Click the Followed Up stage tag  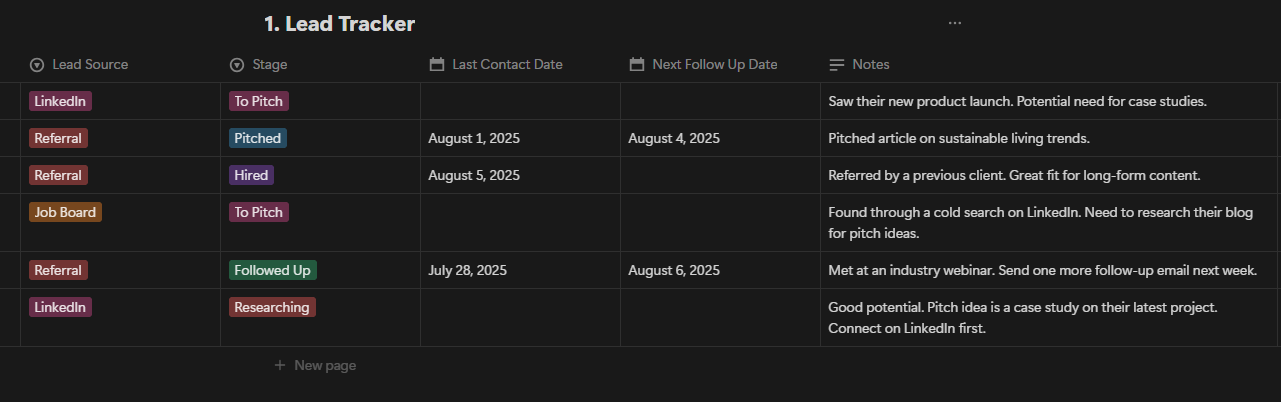tap(273, 270)
